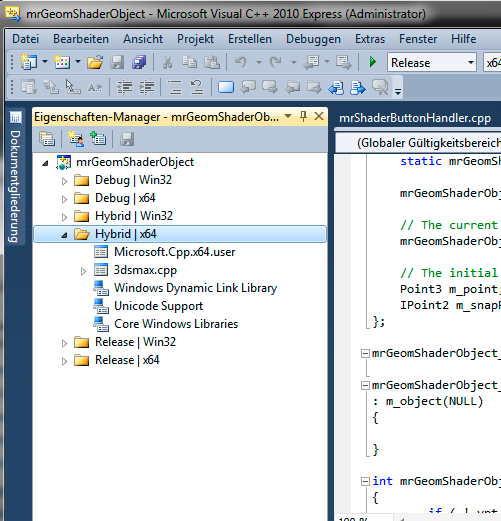Viewport: 501px width, 521px height.
Task: Click the Add New Item toolbar icon
Action: click(62, 62)
